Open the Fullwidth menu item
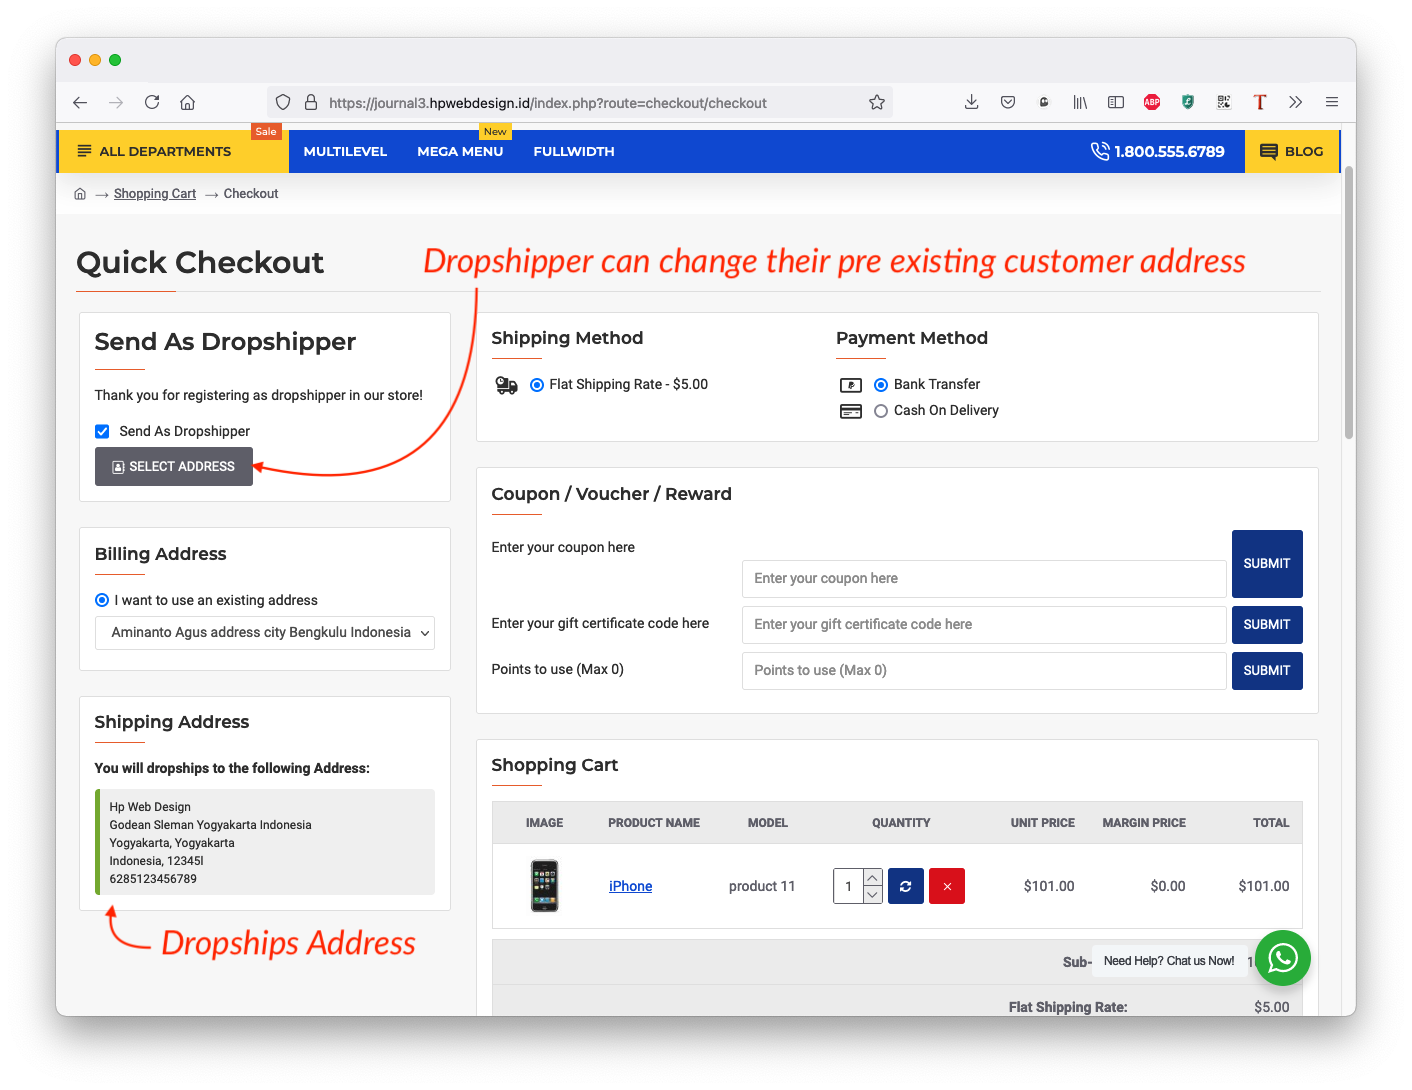Viewport: 1412px width, 1090px height. (574, 151)
